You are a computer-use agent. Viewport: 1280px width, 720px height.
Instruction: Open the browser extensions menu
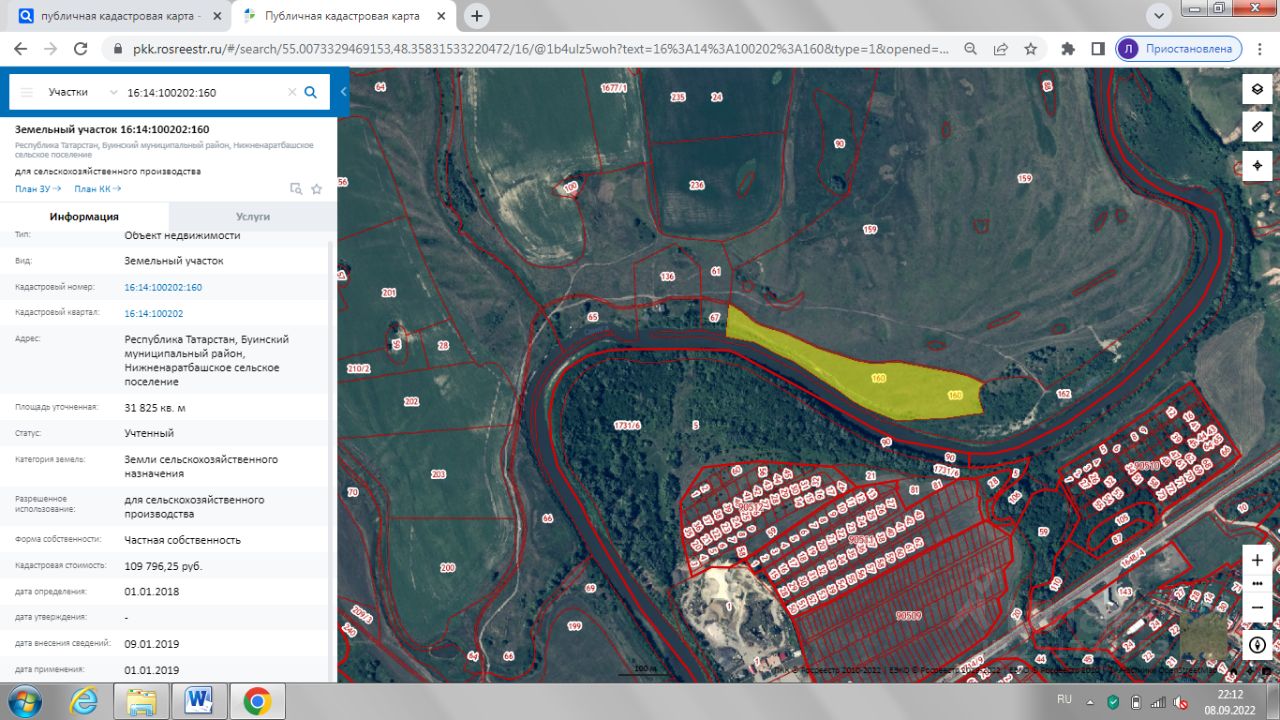pyautogui.click(x=1068, y=48)
